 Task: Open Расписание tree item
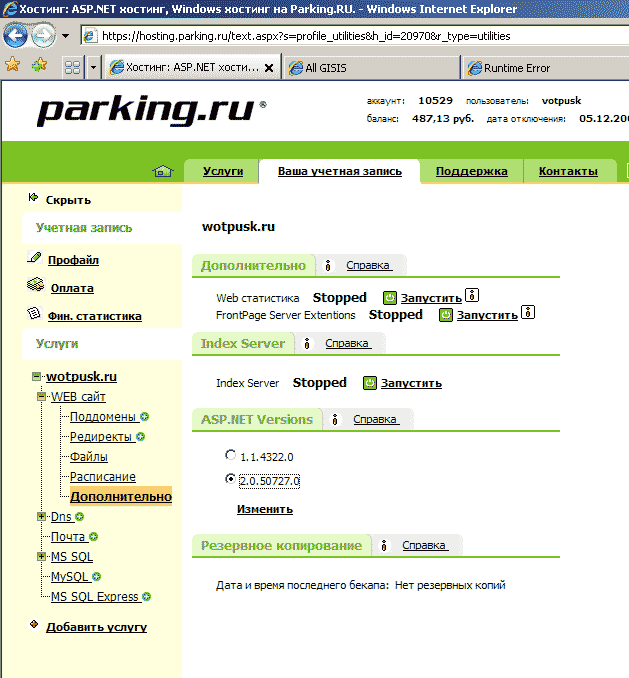coord(103,477)
